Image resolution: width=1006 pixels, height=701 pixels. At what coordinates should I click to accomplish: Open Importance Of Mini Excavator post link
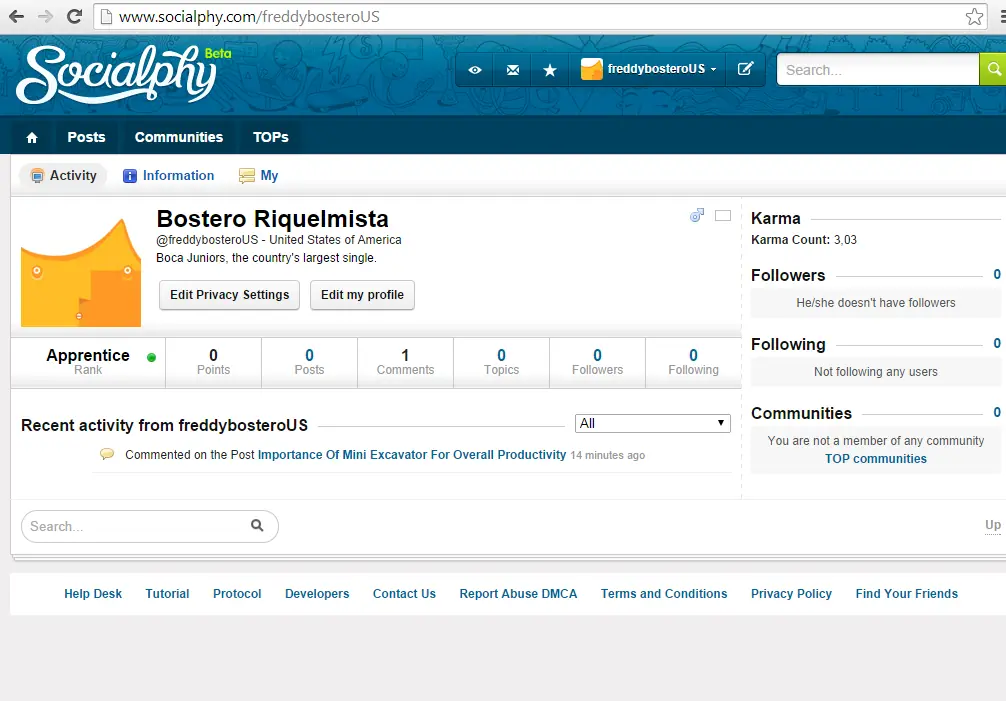coord(412,455)
